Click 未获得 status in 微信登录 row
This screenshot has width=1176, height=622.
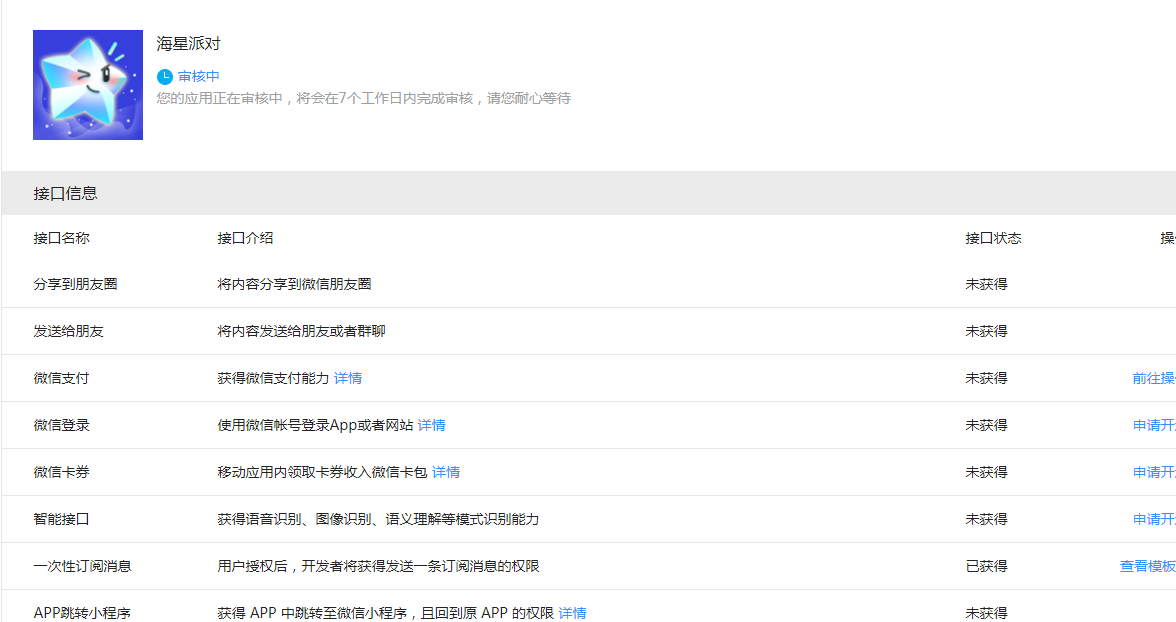[986, 425]
